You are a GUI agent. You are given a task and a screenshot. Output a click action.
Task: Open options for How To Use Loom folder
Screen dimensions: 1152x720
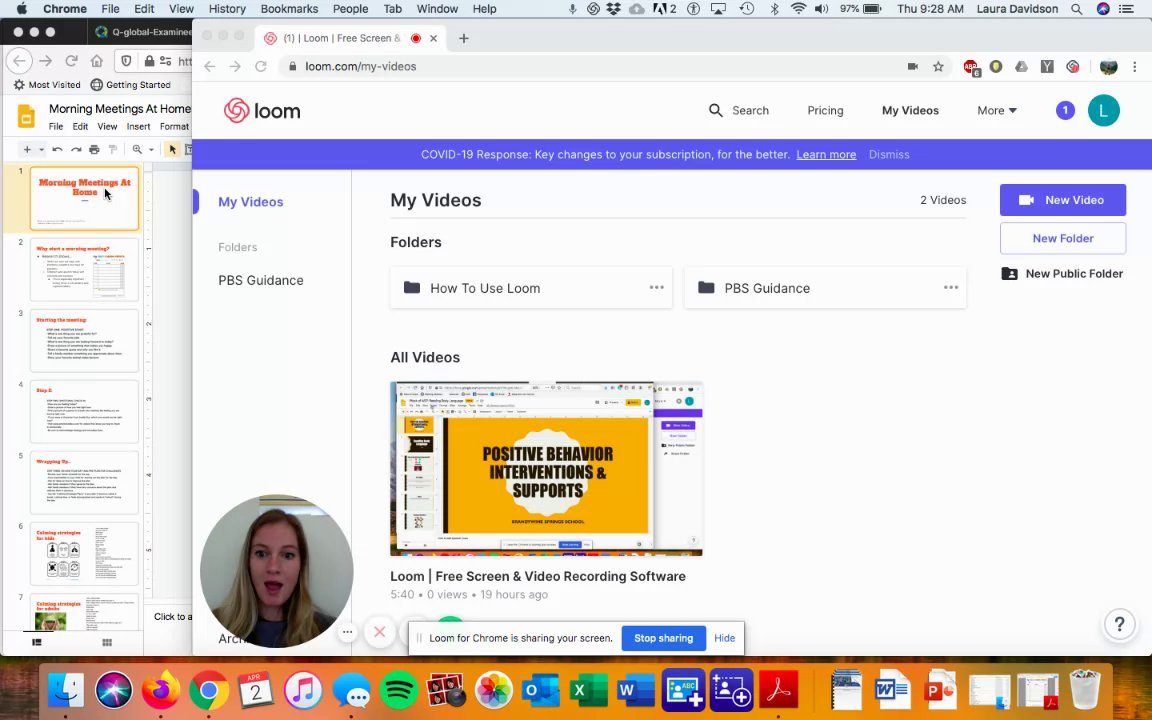pyautogui.click(x=656, y=287)
